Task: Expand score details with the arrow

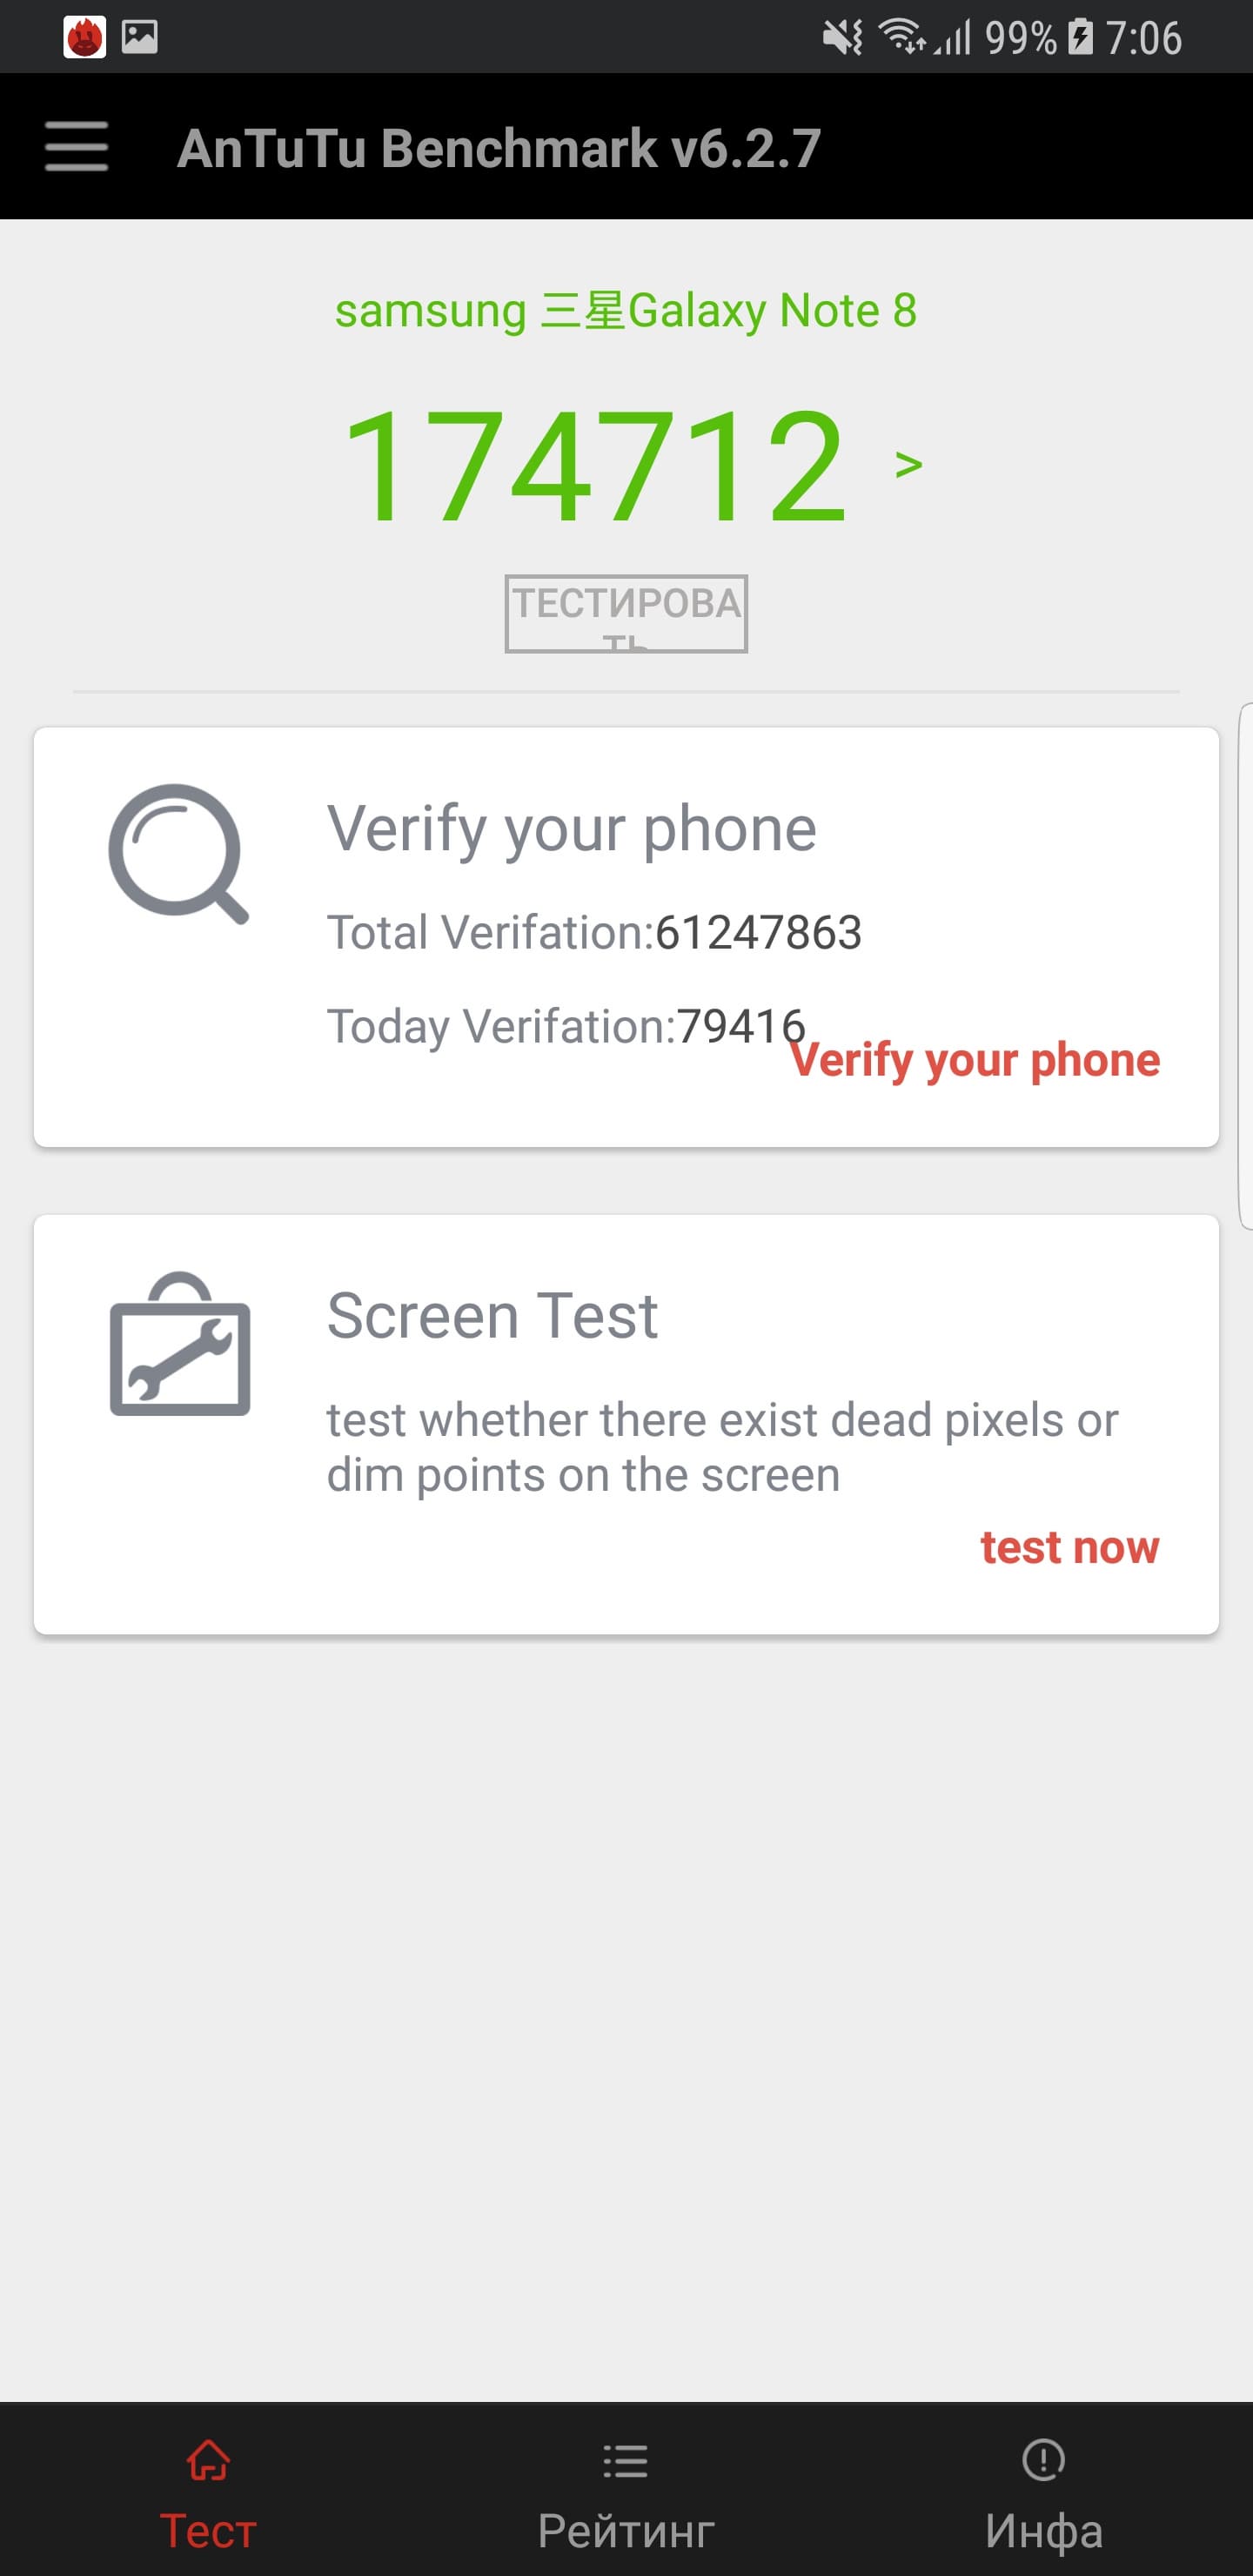Action: coord(908,465)
